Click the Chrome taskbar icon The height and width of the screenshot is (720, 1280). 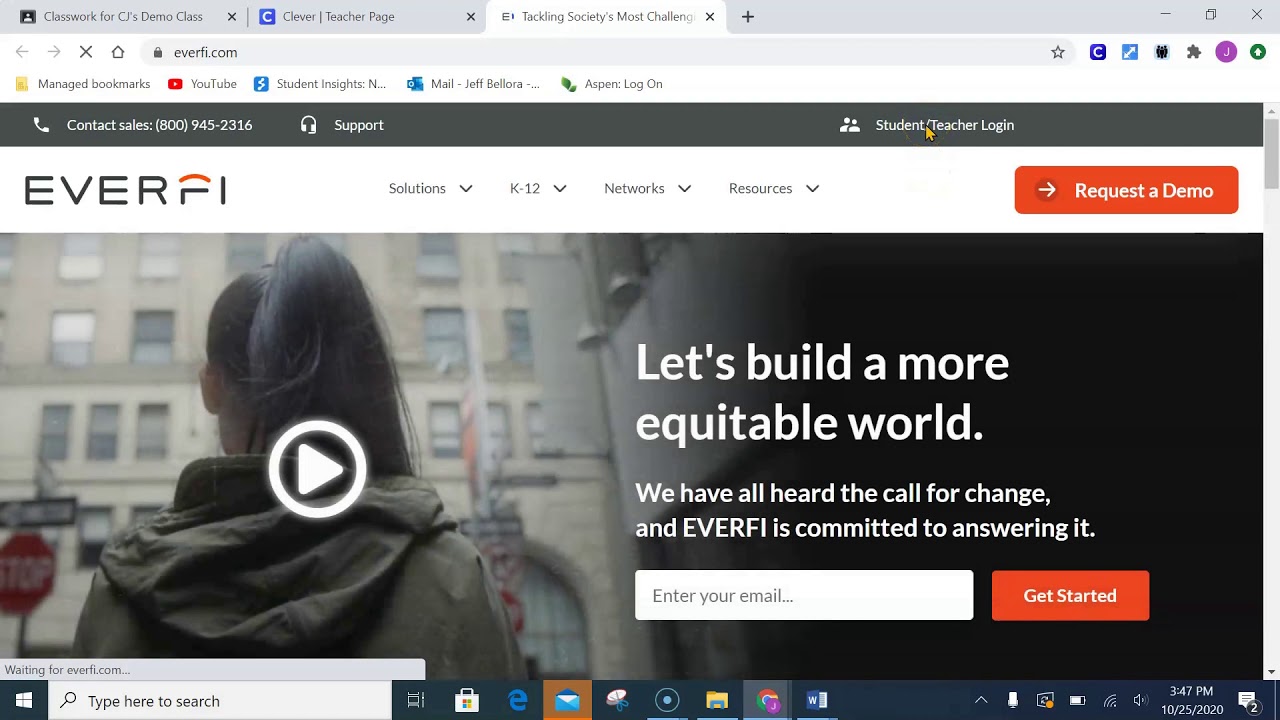(767, 701)
